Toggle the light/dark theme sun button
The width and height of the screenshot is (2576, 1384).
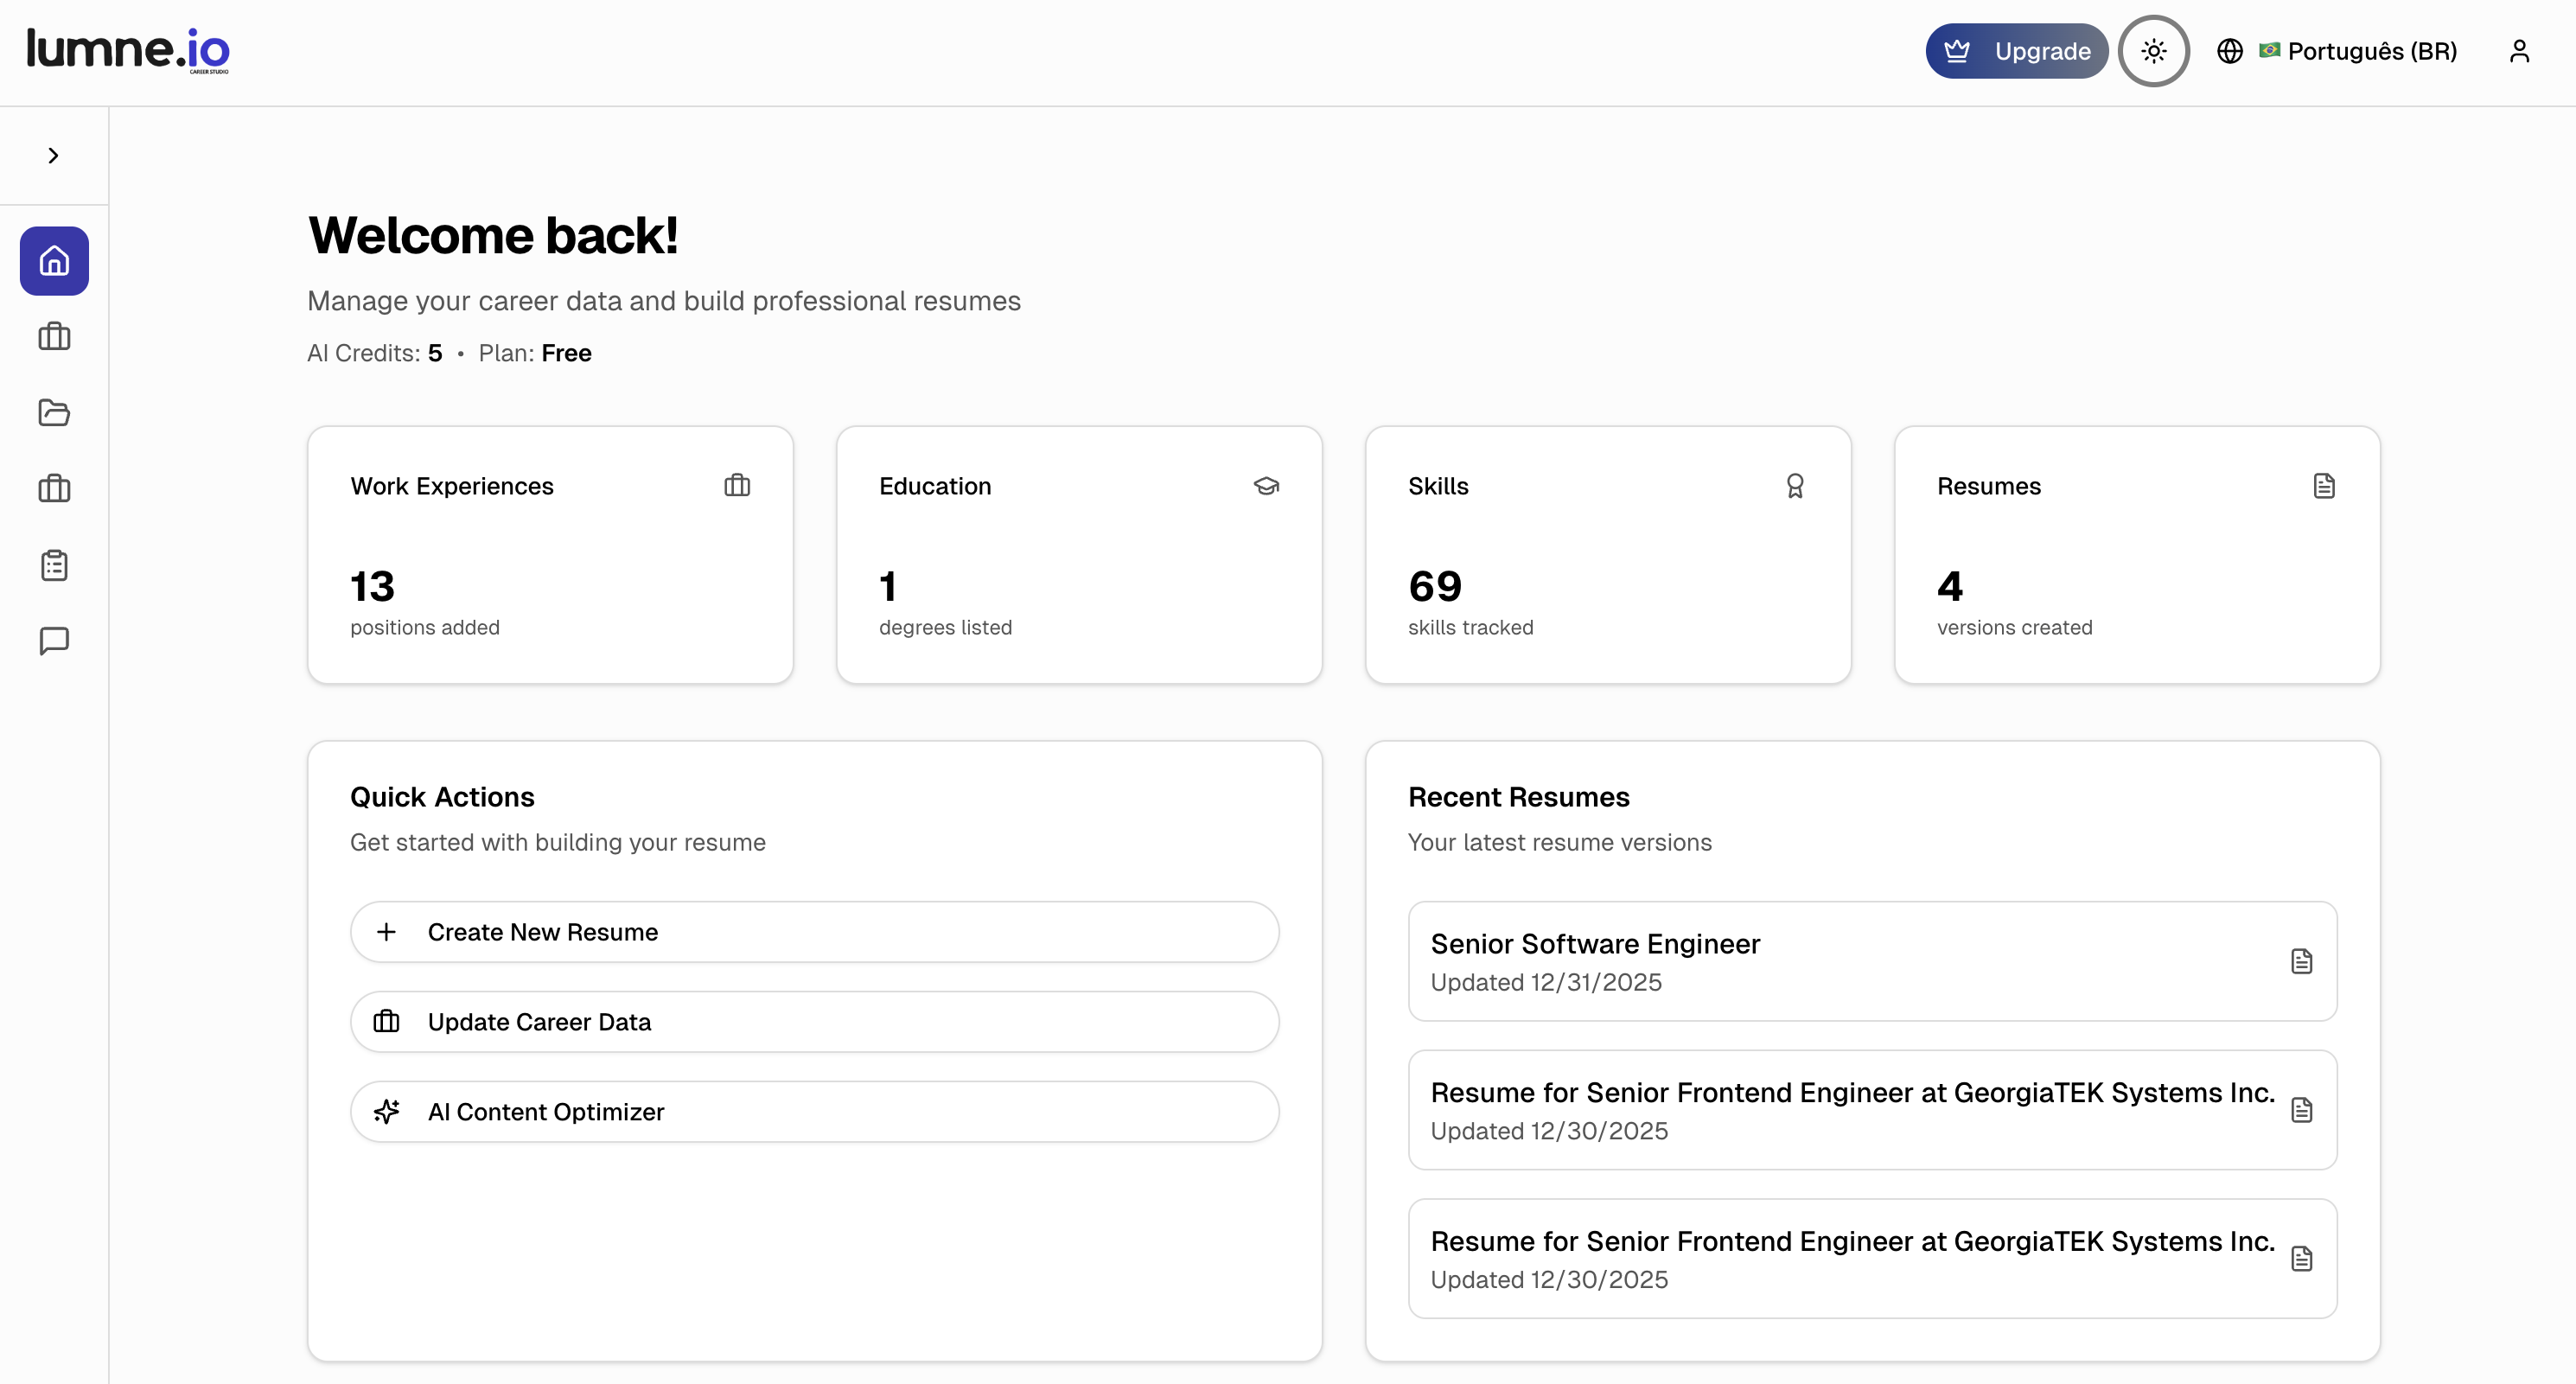(2154, 51)
